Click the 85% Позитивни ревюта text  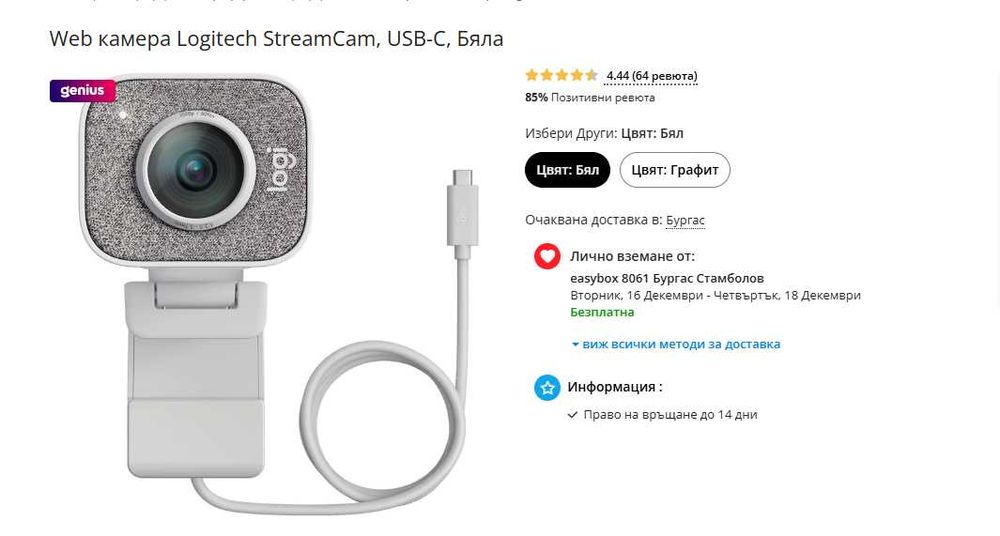(x=590, y=98)
